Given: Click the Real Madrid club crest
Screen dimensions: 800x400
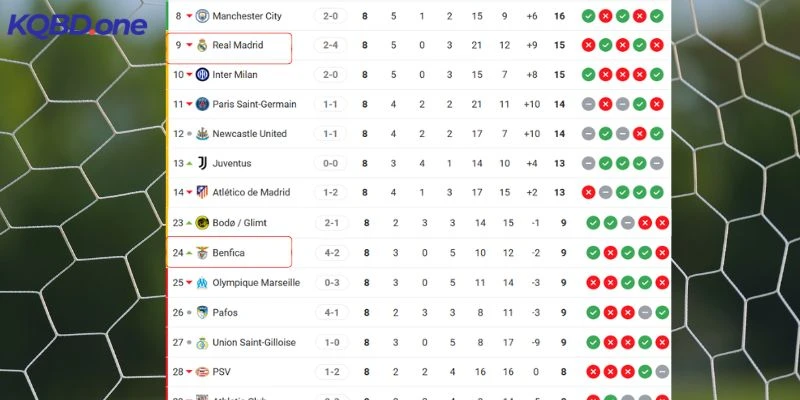Looking at the screenshot, I should coord(202,45).
